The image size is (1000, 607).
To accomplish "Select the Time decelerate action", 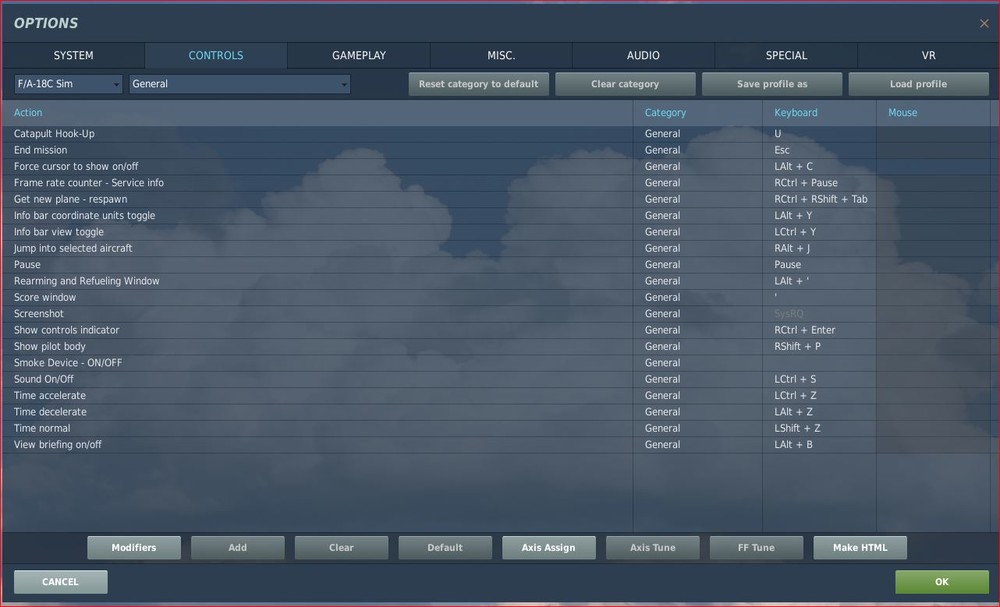I will point(317,412).
